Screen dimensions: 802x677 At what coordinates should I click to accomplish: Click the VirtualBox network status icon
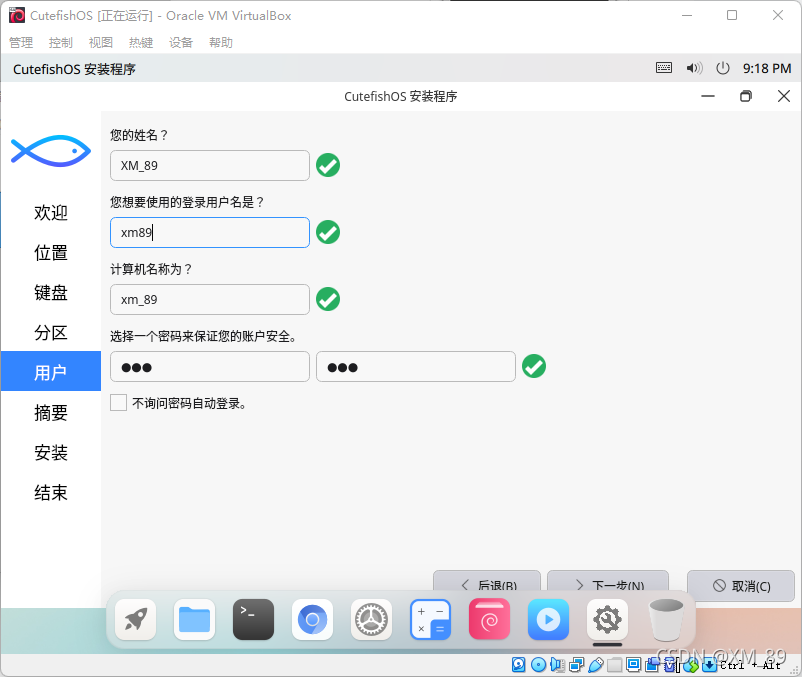pyautogui.click(x=576, y=665)
